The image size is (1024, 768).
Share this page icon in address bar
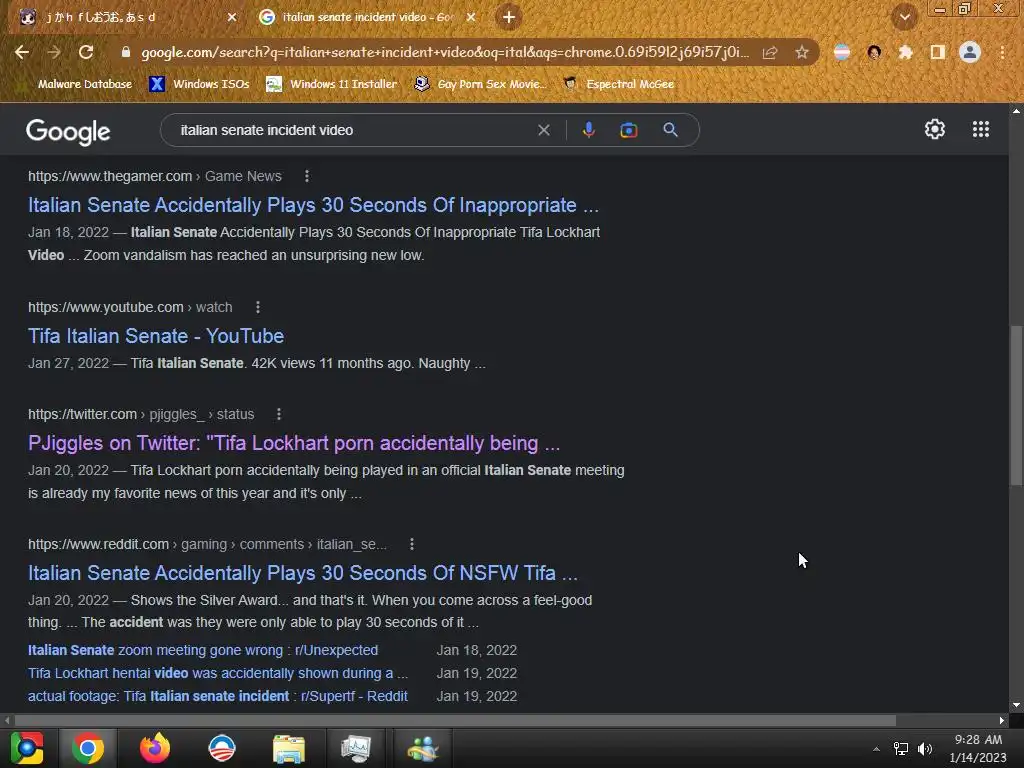(770, 52)
